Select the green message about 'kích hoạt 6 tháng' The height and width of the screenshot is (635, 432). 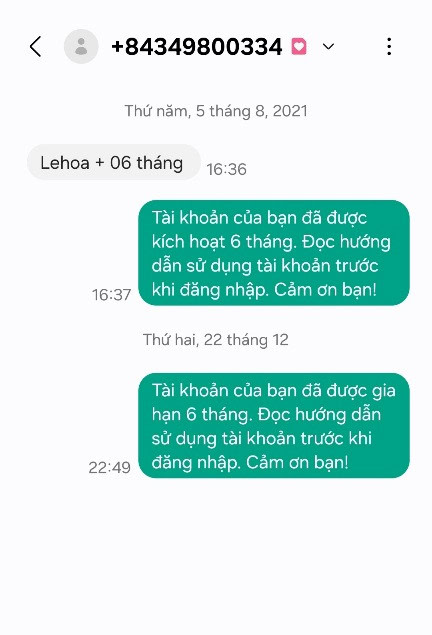274,253
